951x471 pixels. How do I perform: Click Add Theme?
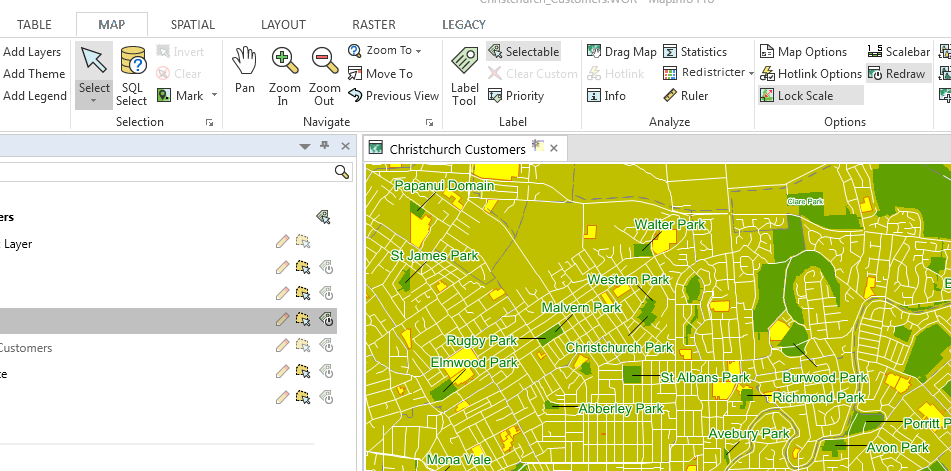[33, 74]
